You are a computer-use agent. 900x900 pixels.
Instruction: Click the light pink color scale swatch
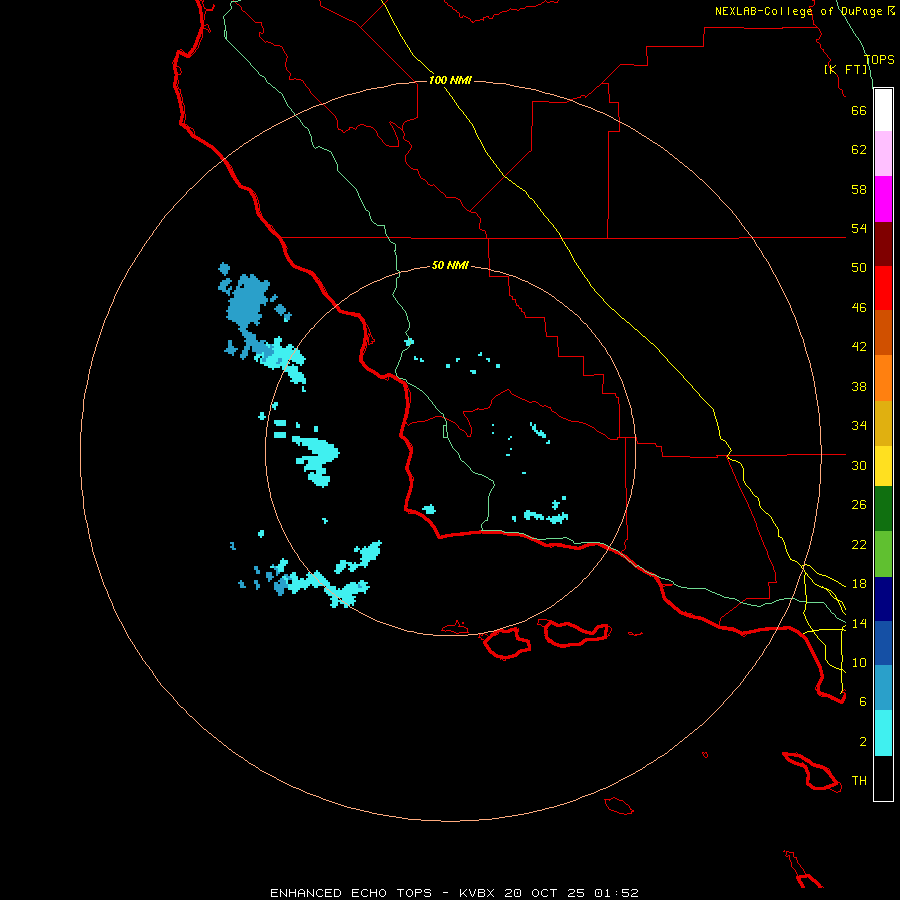tap(883, 153)
